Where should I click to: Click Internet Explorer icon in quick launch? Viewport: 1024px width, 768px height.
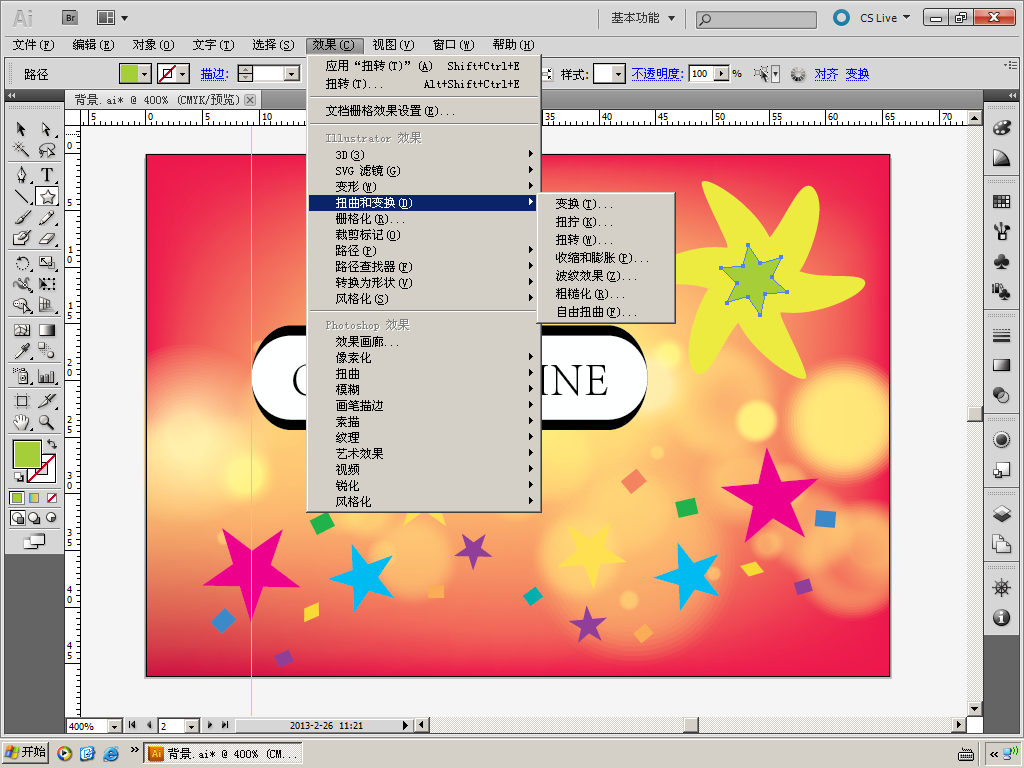coord(111,754)
